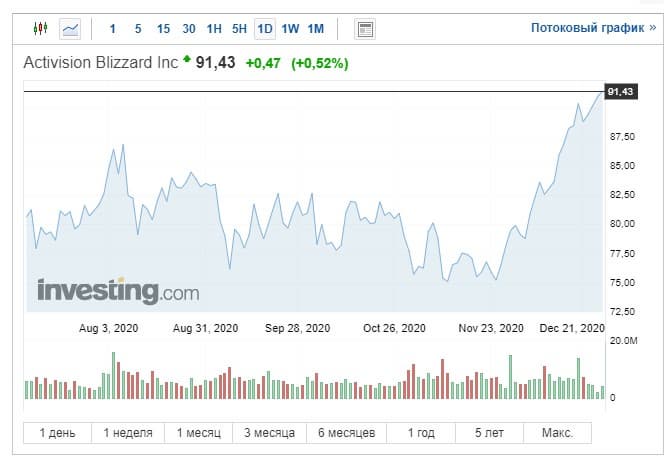Select the area chart type icon
The height and width of the screenshot is (459, 670).
point(70,29)
